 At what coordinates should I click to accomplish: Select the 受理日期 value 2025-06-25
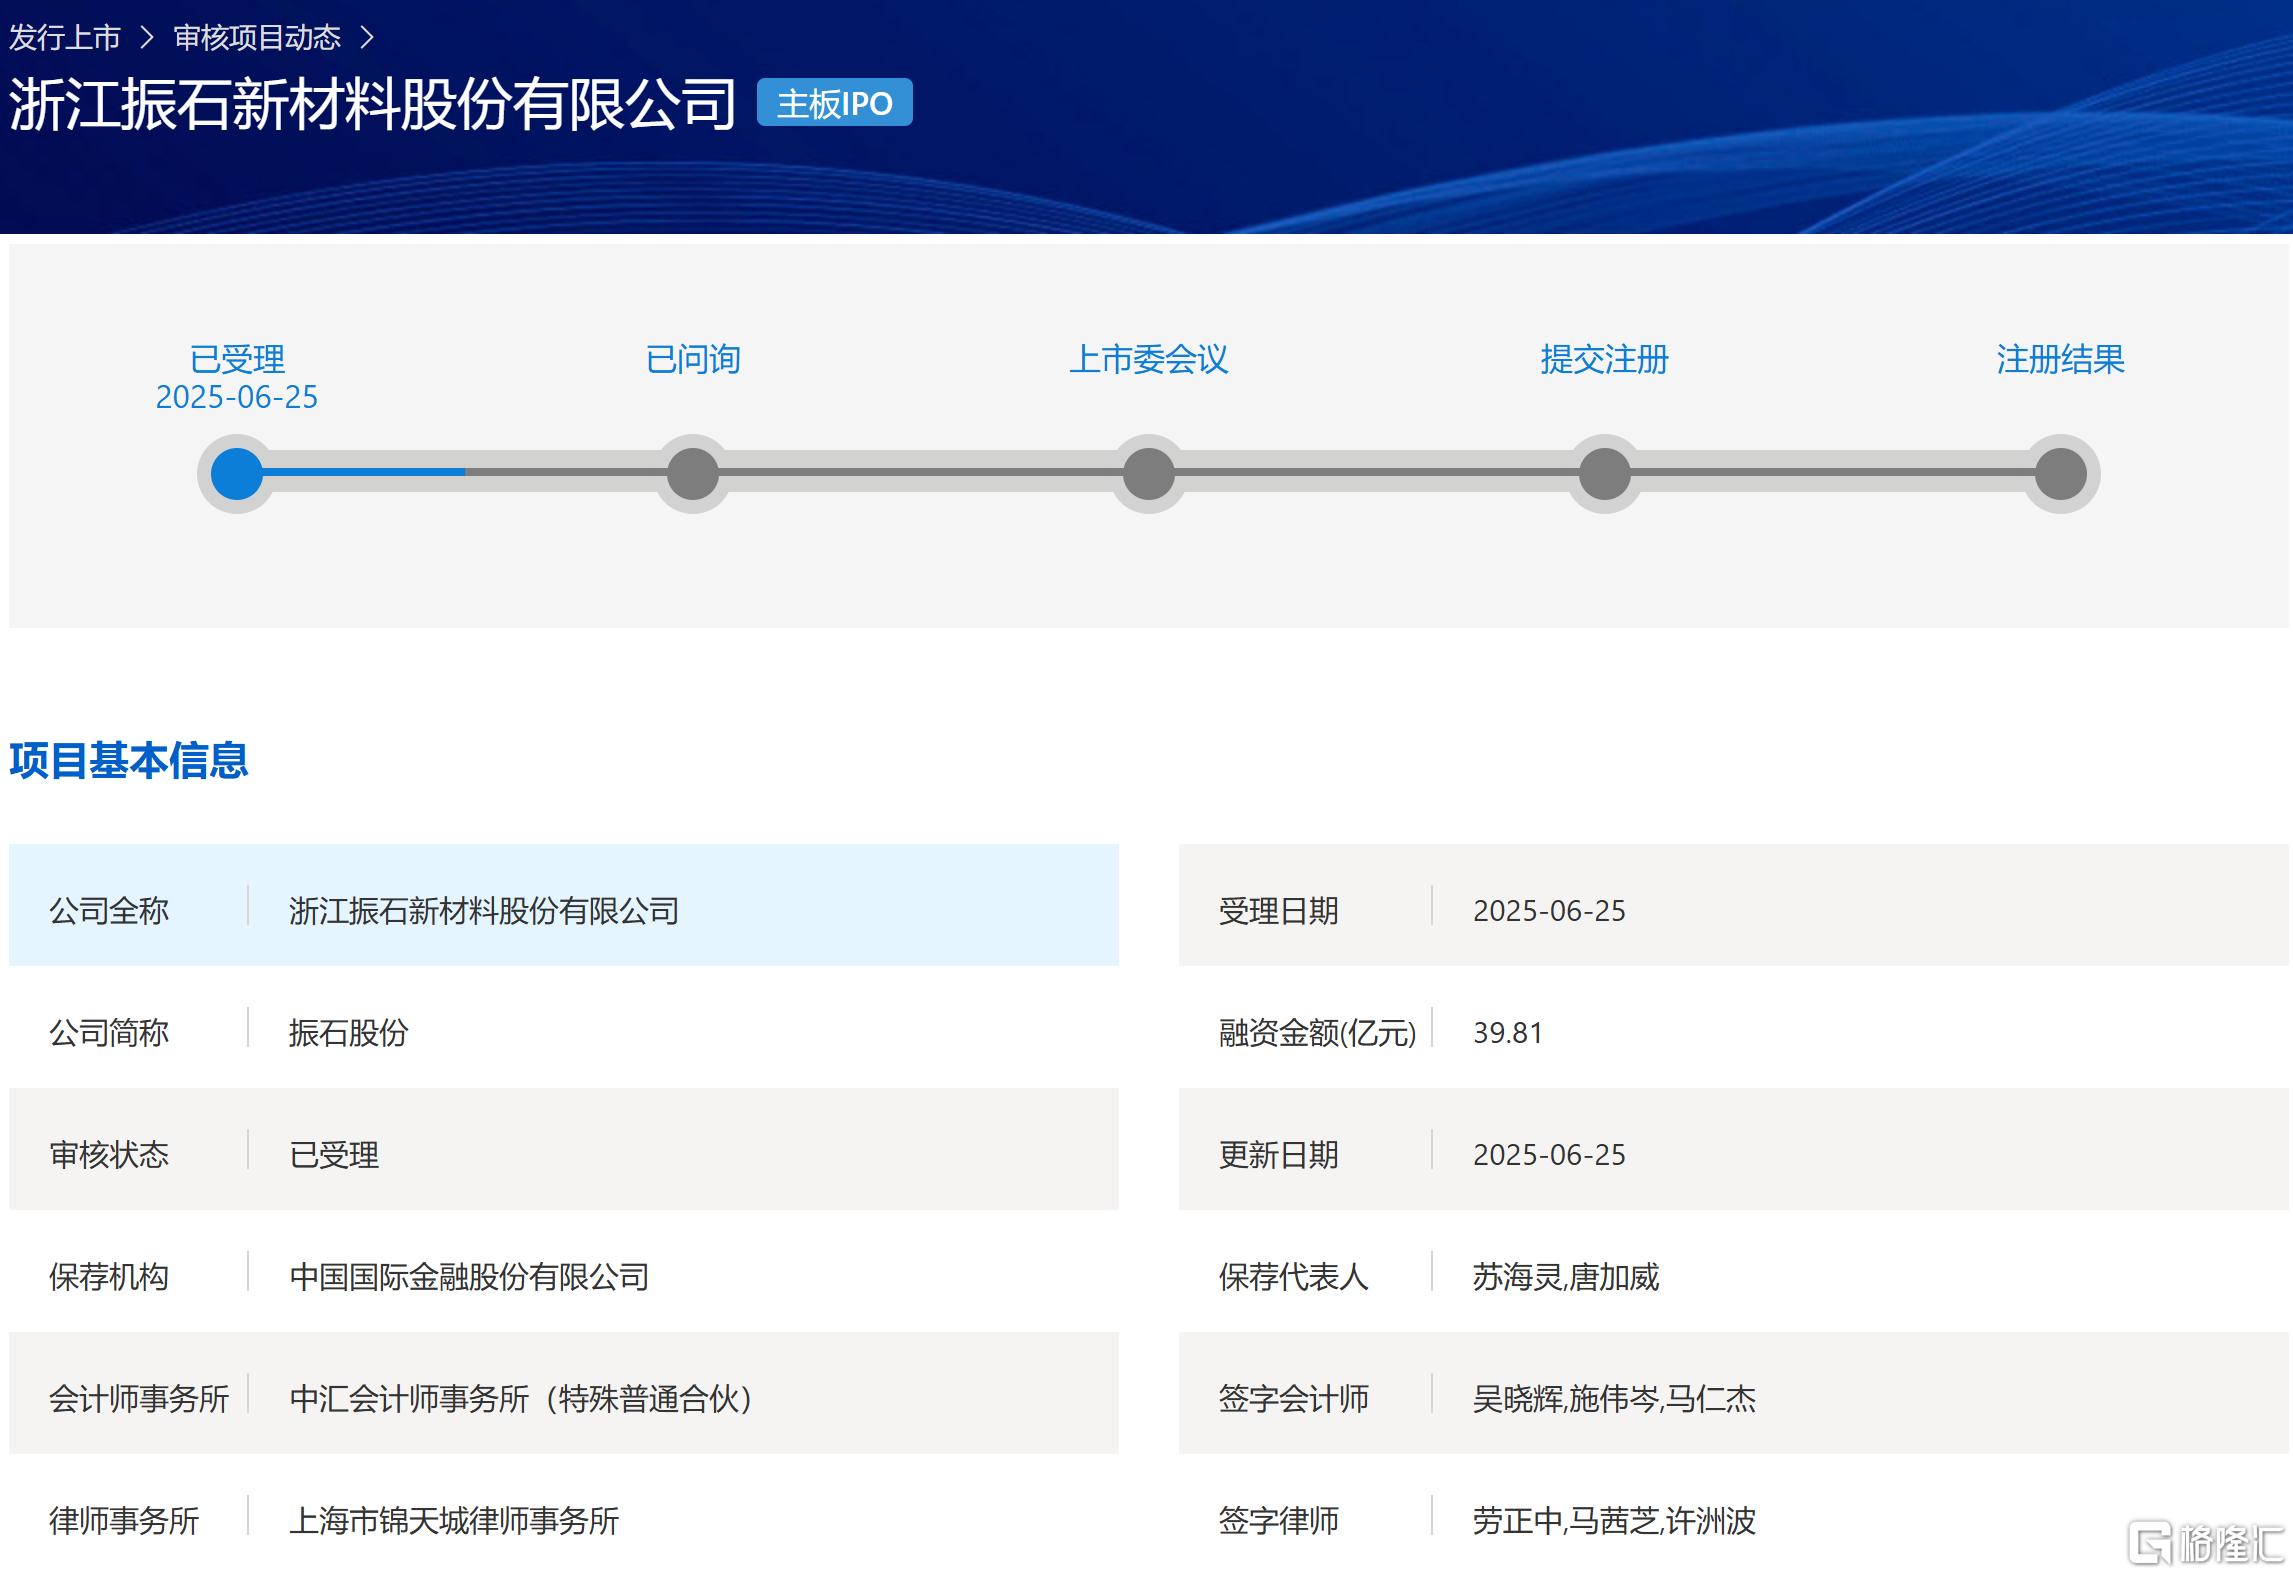click(1549, 910)
